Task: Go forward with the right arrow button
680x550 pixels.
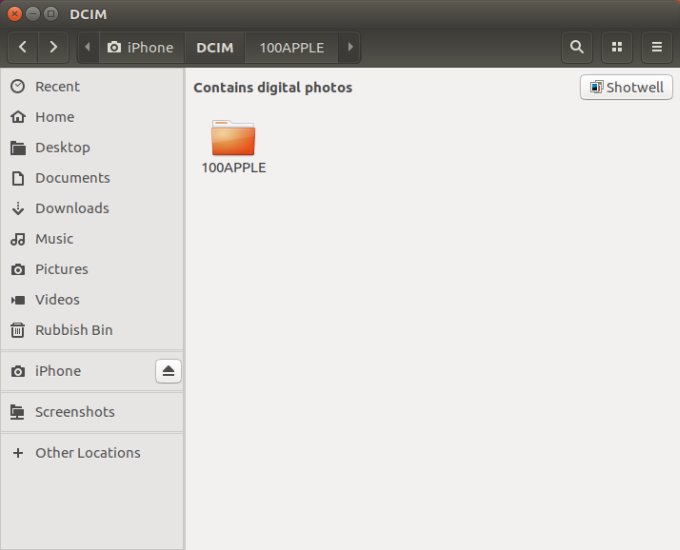Action: (53, 47)
